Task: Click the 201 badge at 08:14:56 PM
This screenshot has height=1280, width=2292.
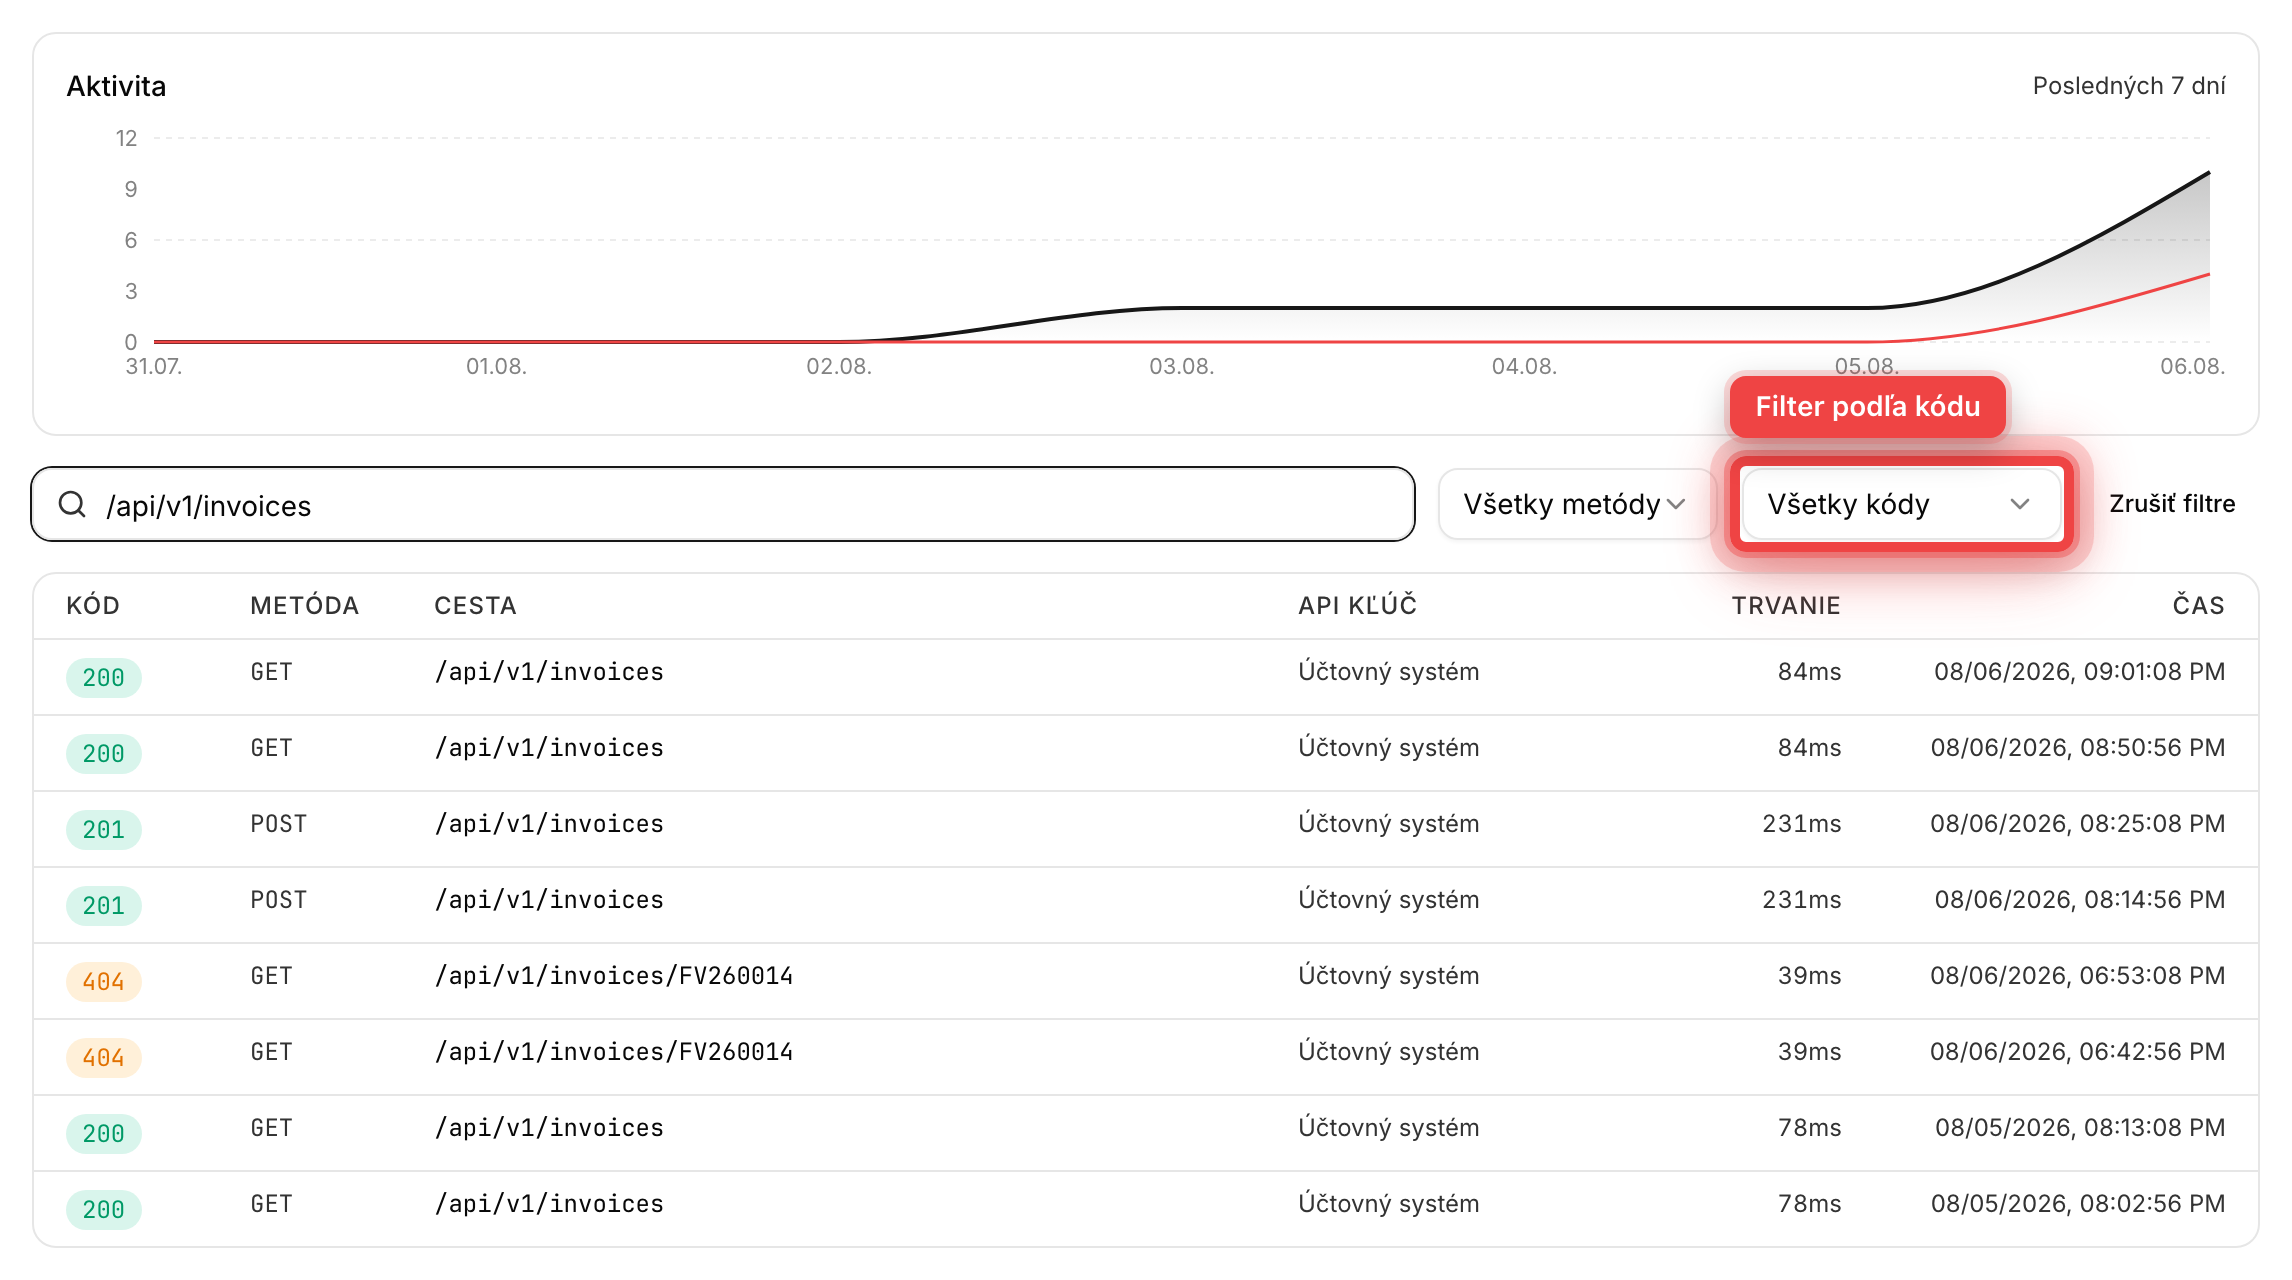Action: pos(104,906)
